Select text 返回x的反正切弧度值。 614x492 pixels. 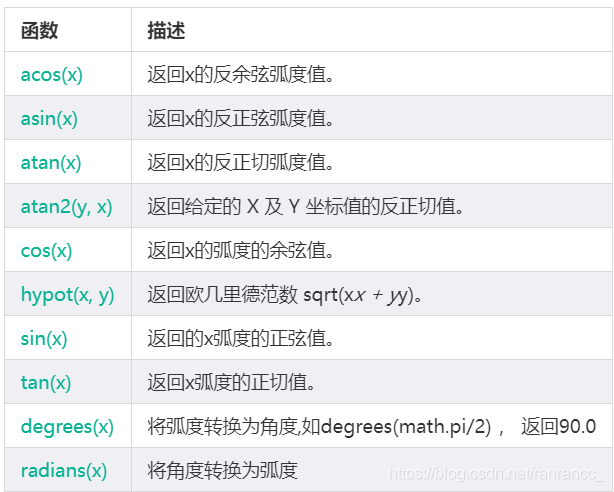[240, 162]
